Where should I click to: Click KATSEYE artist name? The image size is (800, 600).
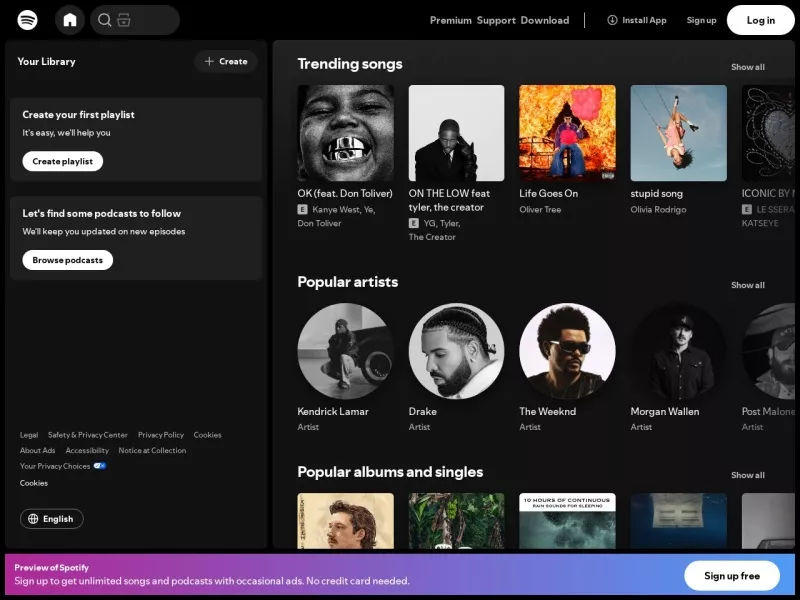pos(760,223)
